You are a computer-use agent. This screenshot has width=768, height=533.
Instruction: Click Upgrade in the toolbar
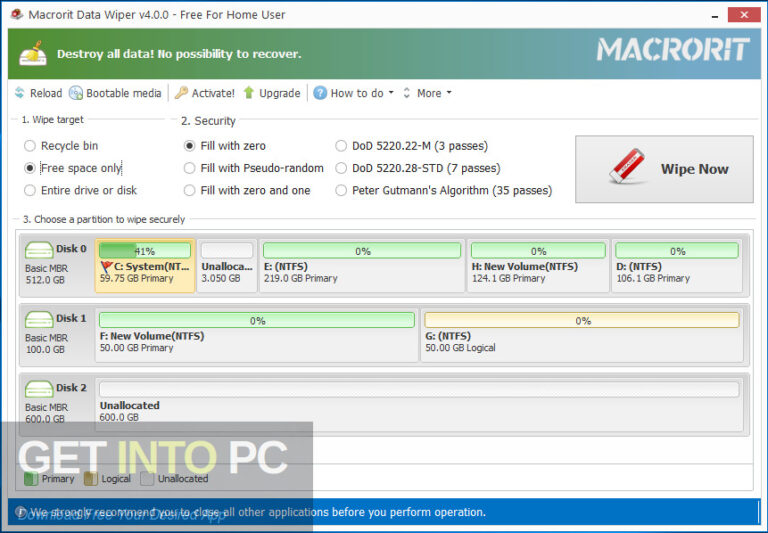pyautogui.click(x=272, y=93)
